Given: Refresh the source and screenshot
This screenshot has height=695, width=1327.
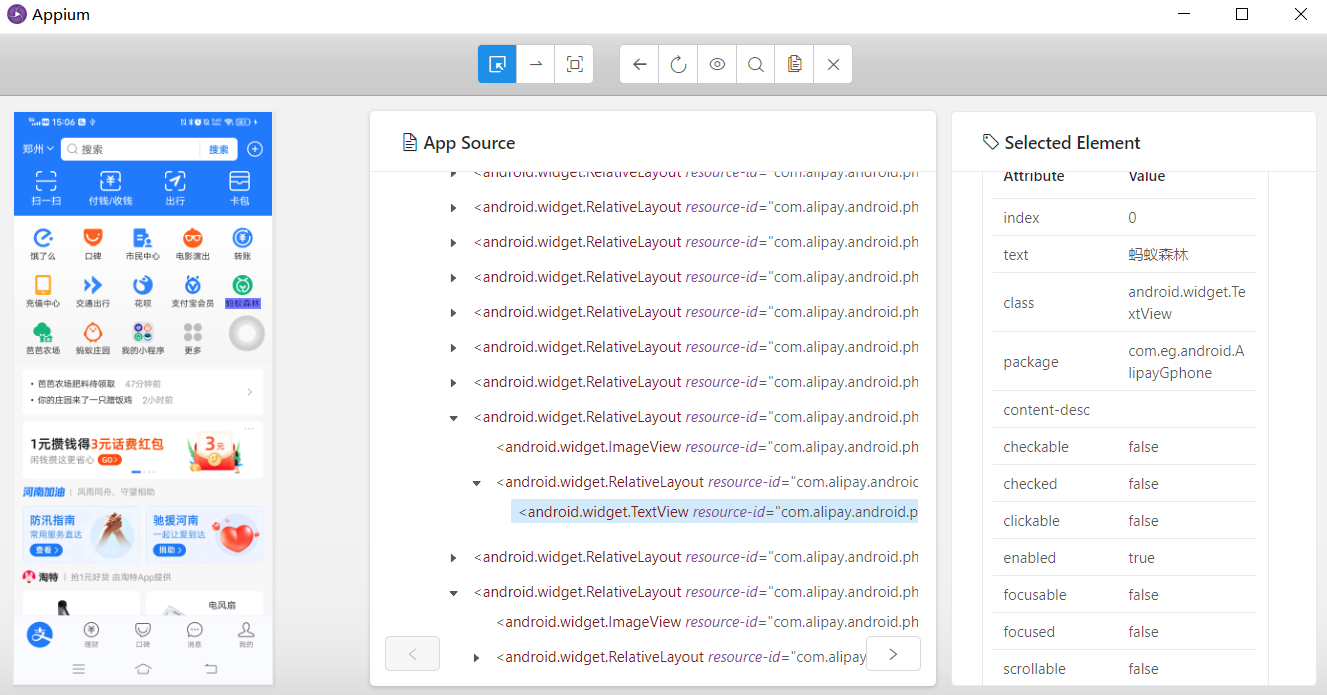Looking at the screenshot, I should tap(678, 64).
